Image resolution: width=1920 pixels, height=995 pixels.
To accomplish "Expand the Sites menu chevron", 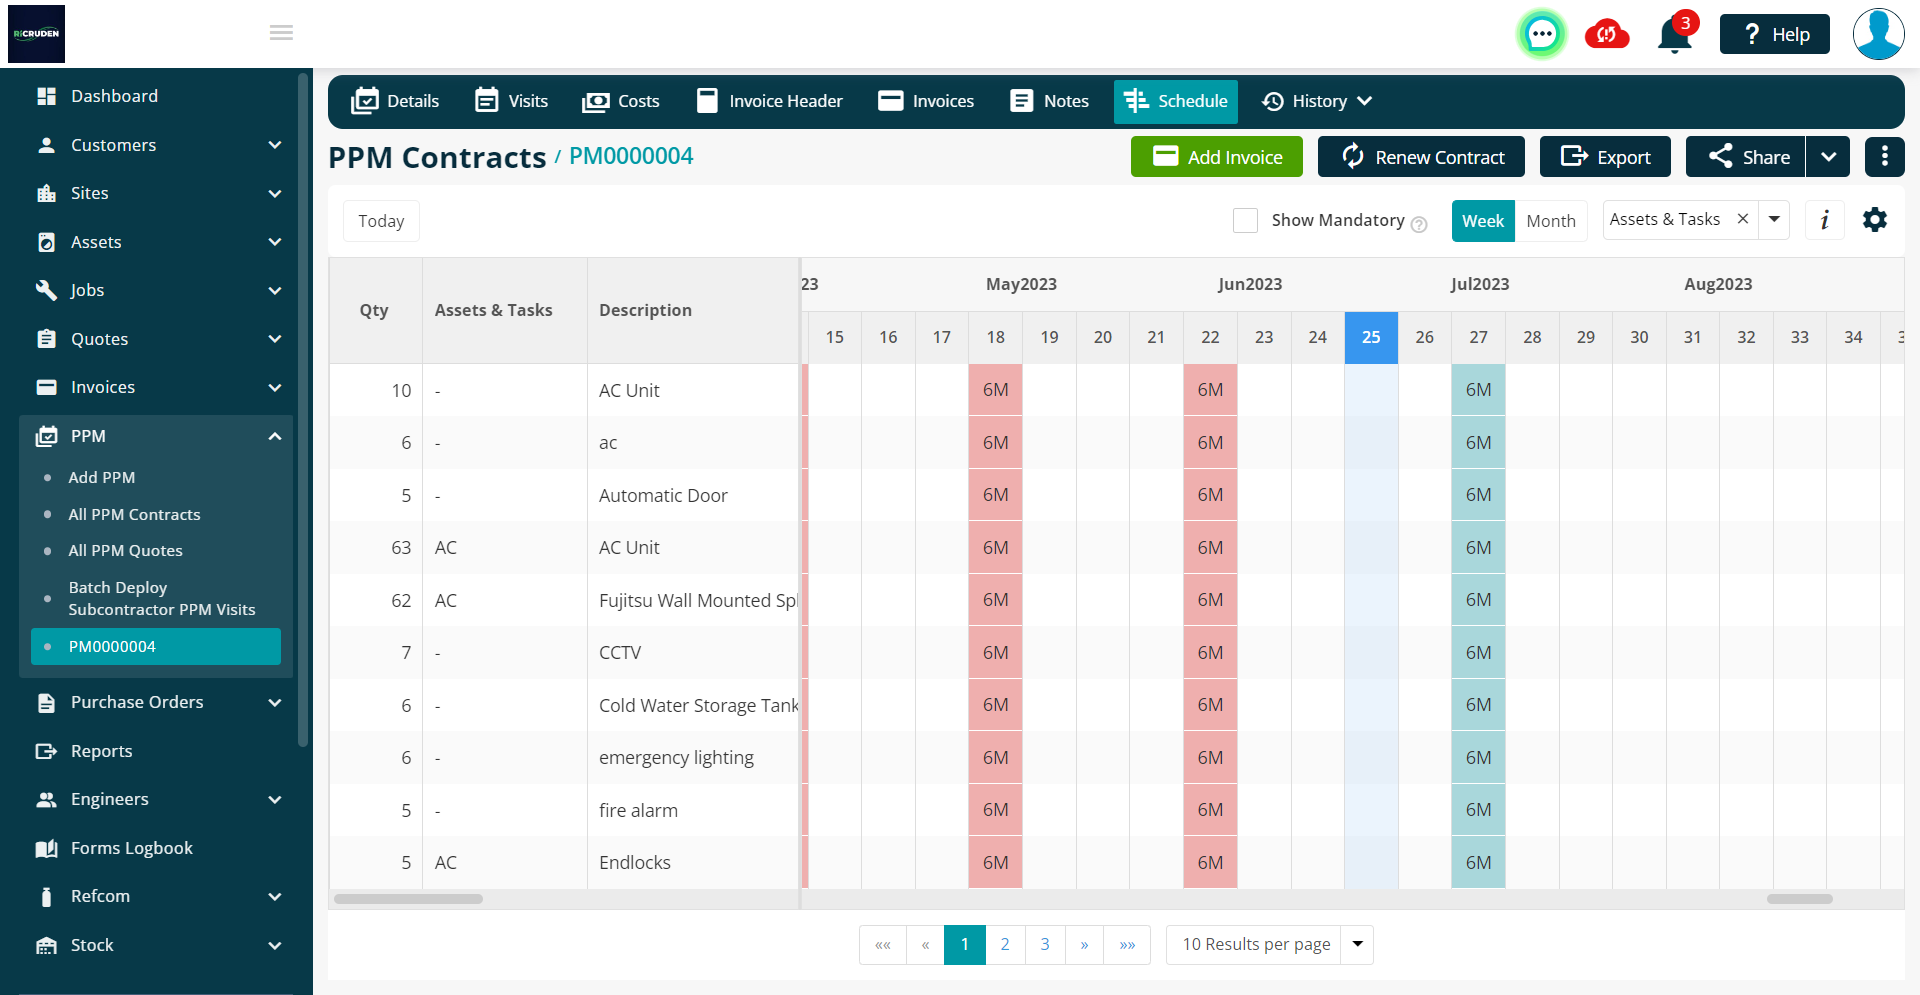I will (275, 193).
